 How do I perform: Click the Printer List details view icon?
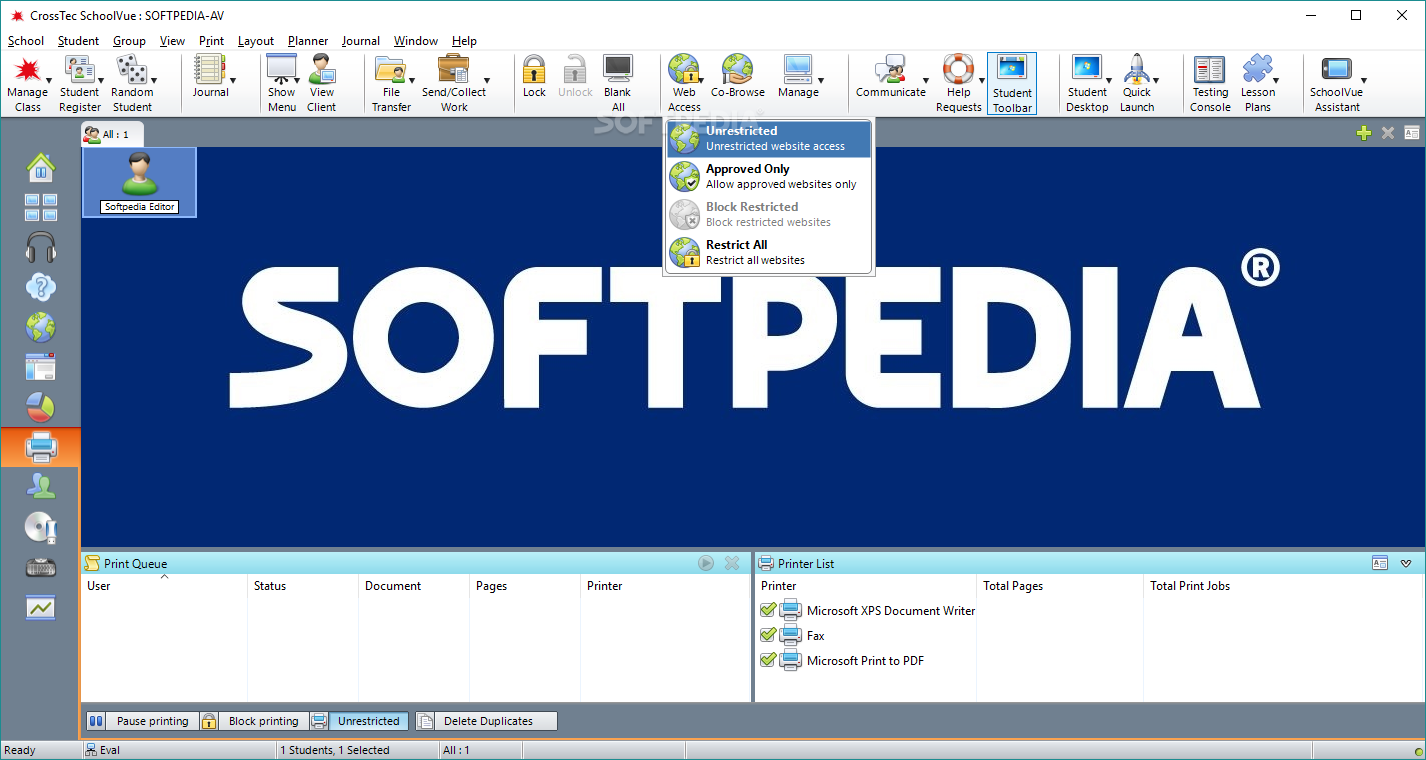(1380, 563)
